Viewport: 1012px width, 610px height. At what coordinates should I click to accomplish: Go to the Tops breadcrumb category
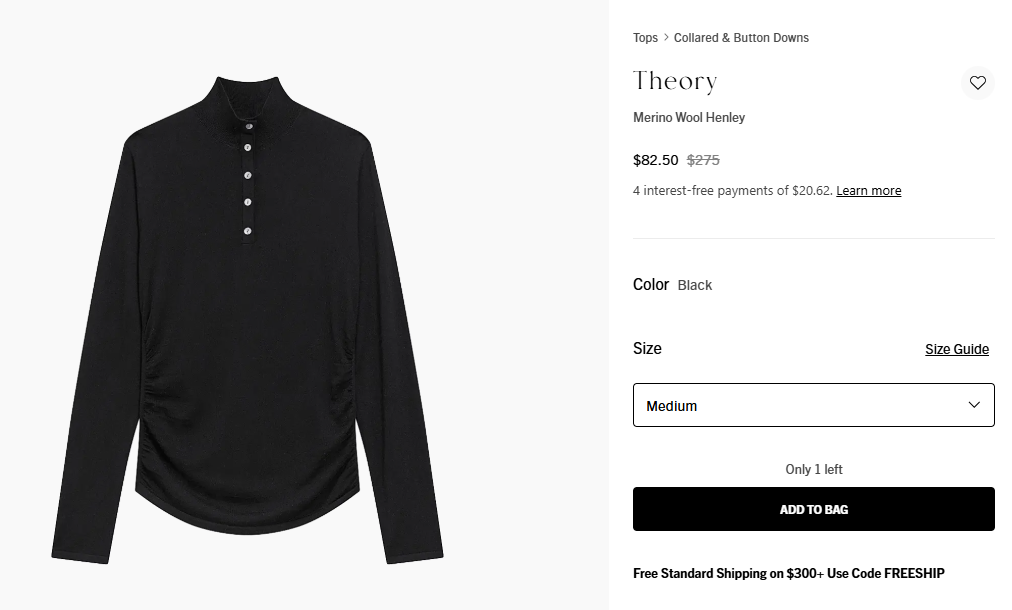645,38
